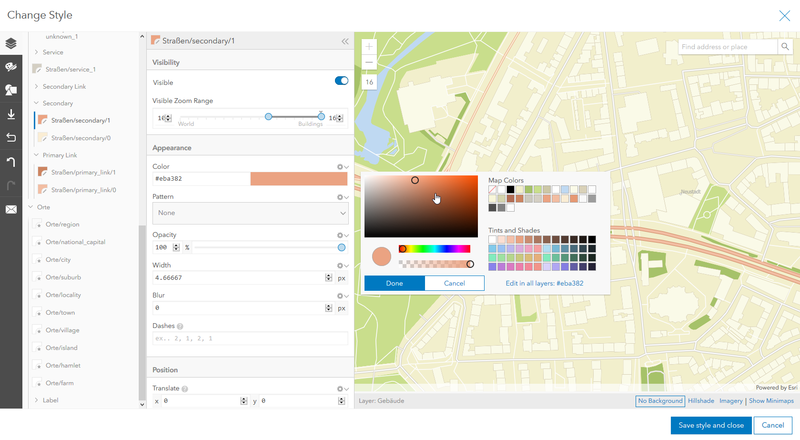
Task: Collapse the Secondary layer group
Action: (36, 103)
